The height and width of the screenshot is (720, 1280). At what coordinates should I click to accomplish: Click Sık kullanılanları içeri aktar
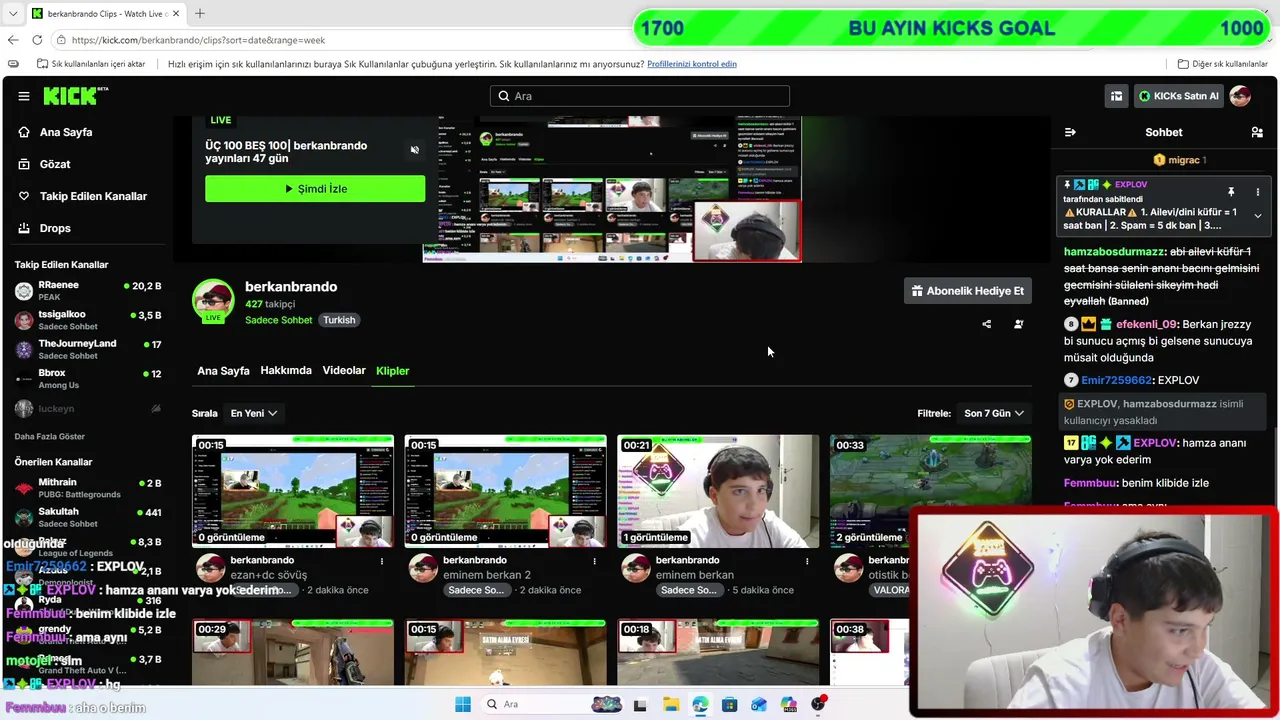(x=91, y=64)
